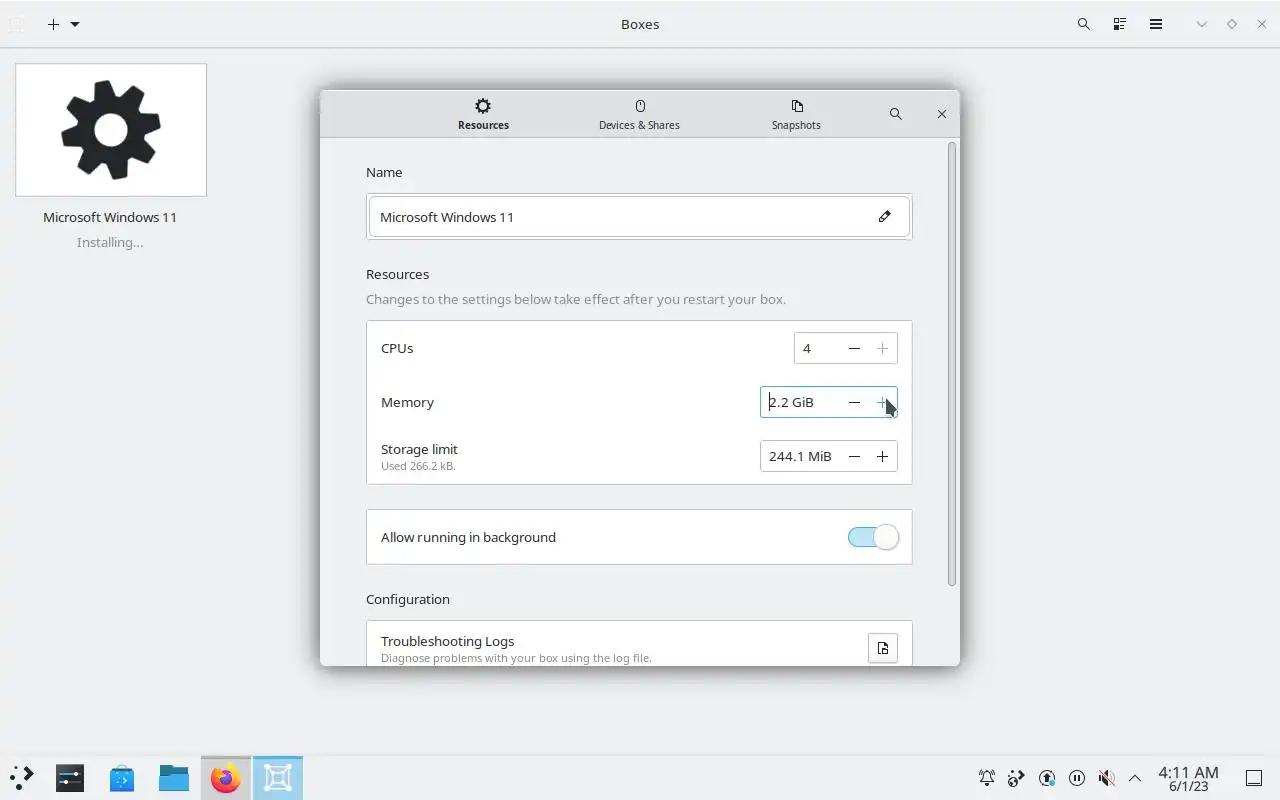Open Dolphin file manager from taskbar

pyautogui.click(x=174, y=777)
